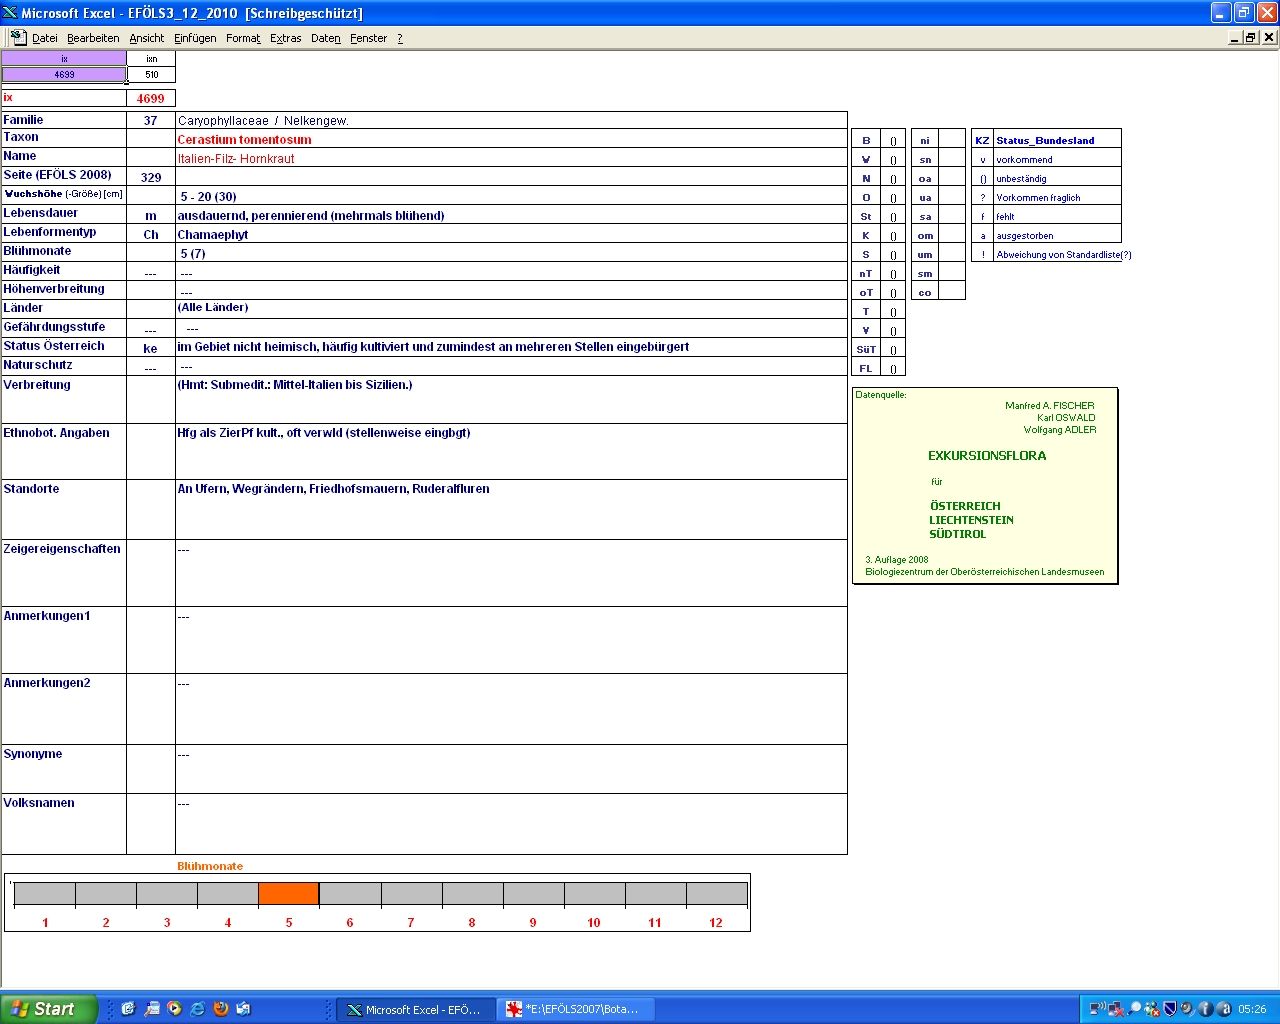Open the Daten menu
Image resolution: width=1280 pixels, height=1024 pixels.
pyautogui.click(x=326, y=38)
